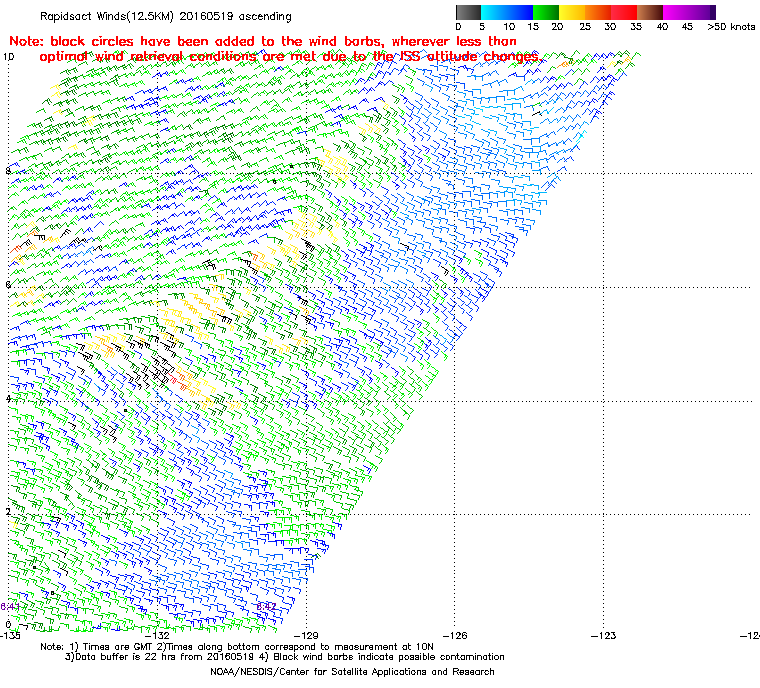Click the legend scale label '40'
Image resolution: width=760 pixels, height=688 pixels.
tap(662, 27)
